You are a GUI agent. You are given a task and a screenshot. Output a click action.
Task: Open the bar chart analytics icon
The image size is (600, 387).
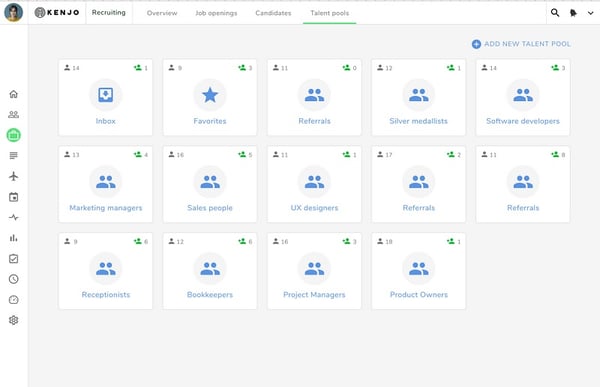click(x=13, y=238)
